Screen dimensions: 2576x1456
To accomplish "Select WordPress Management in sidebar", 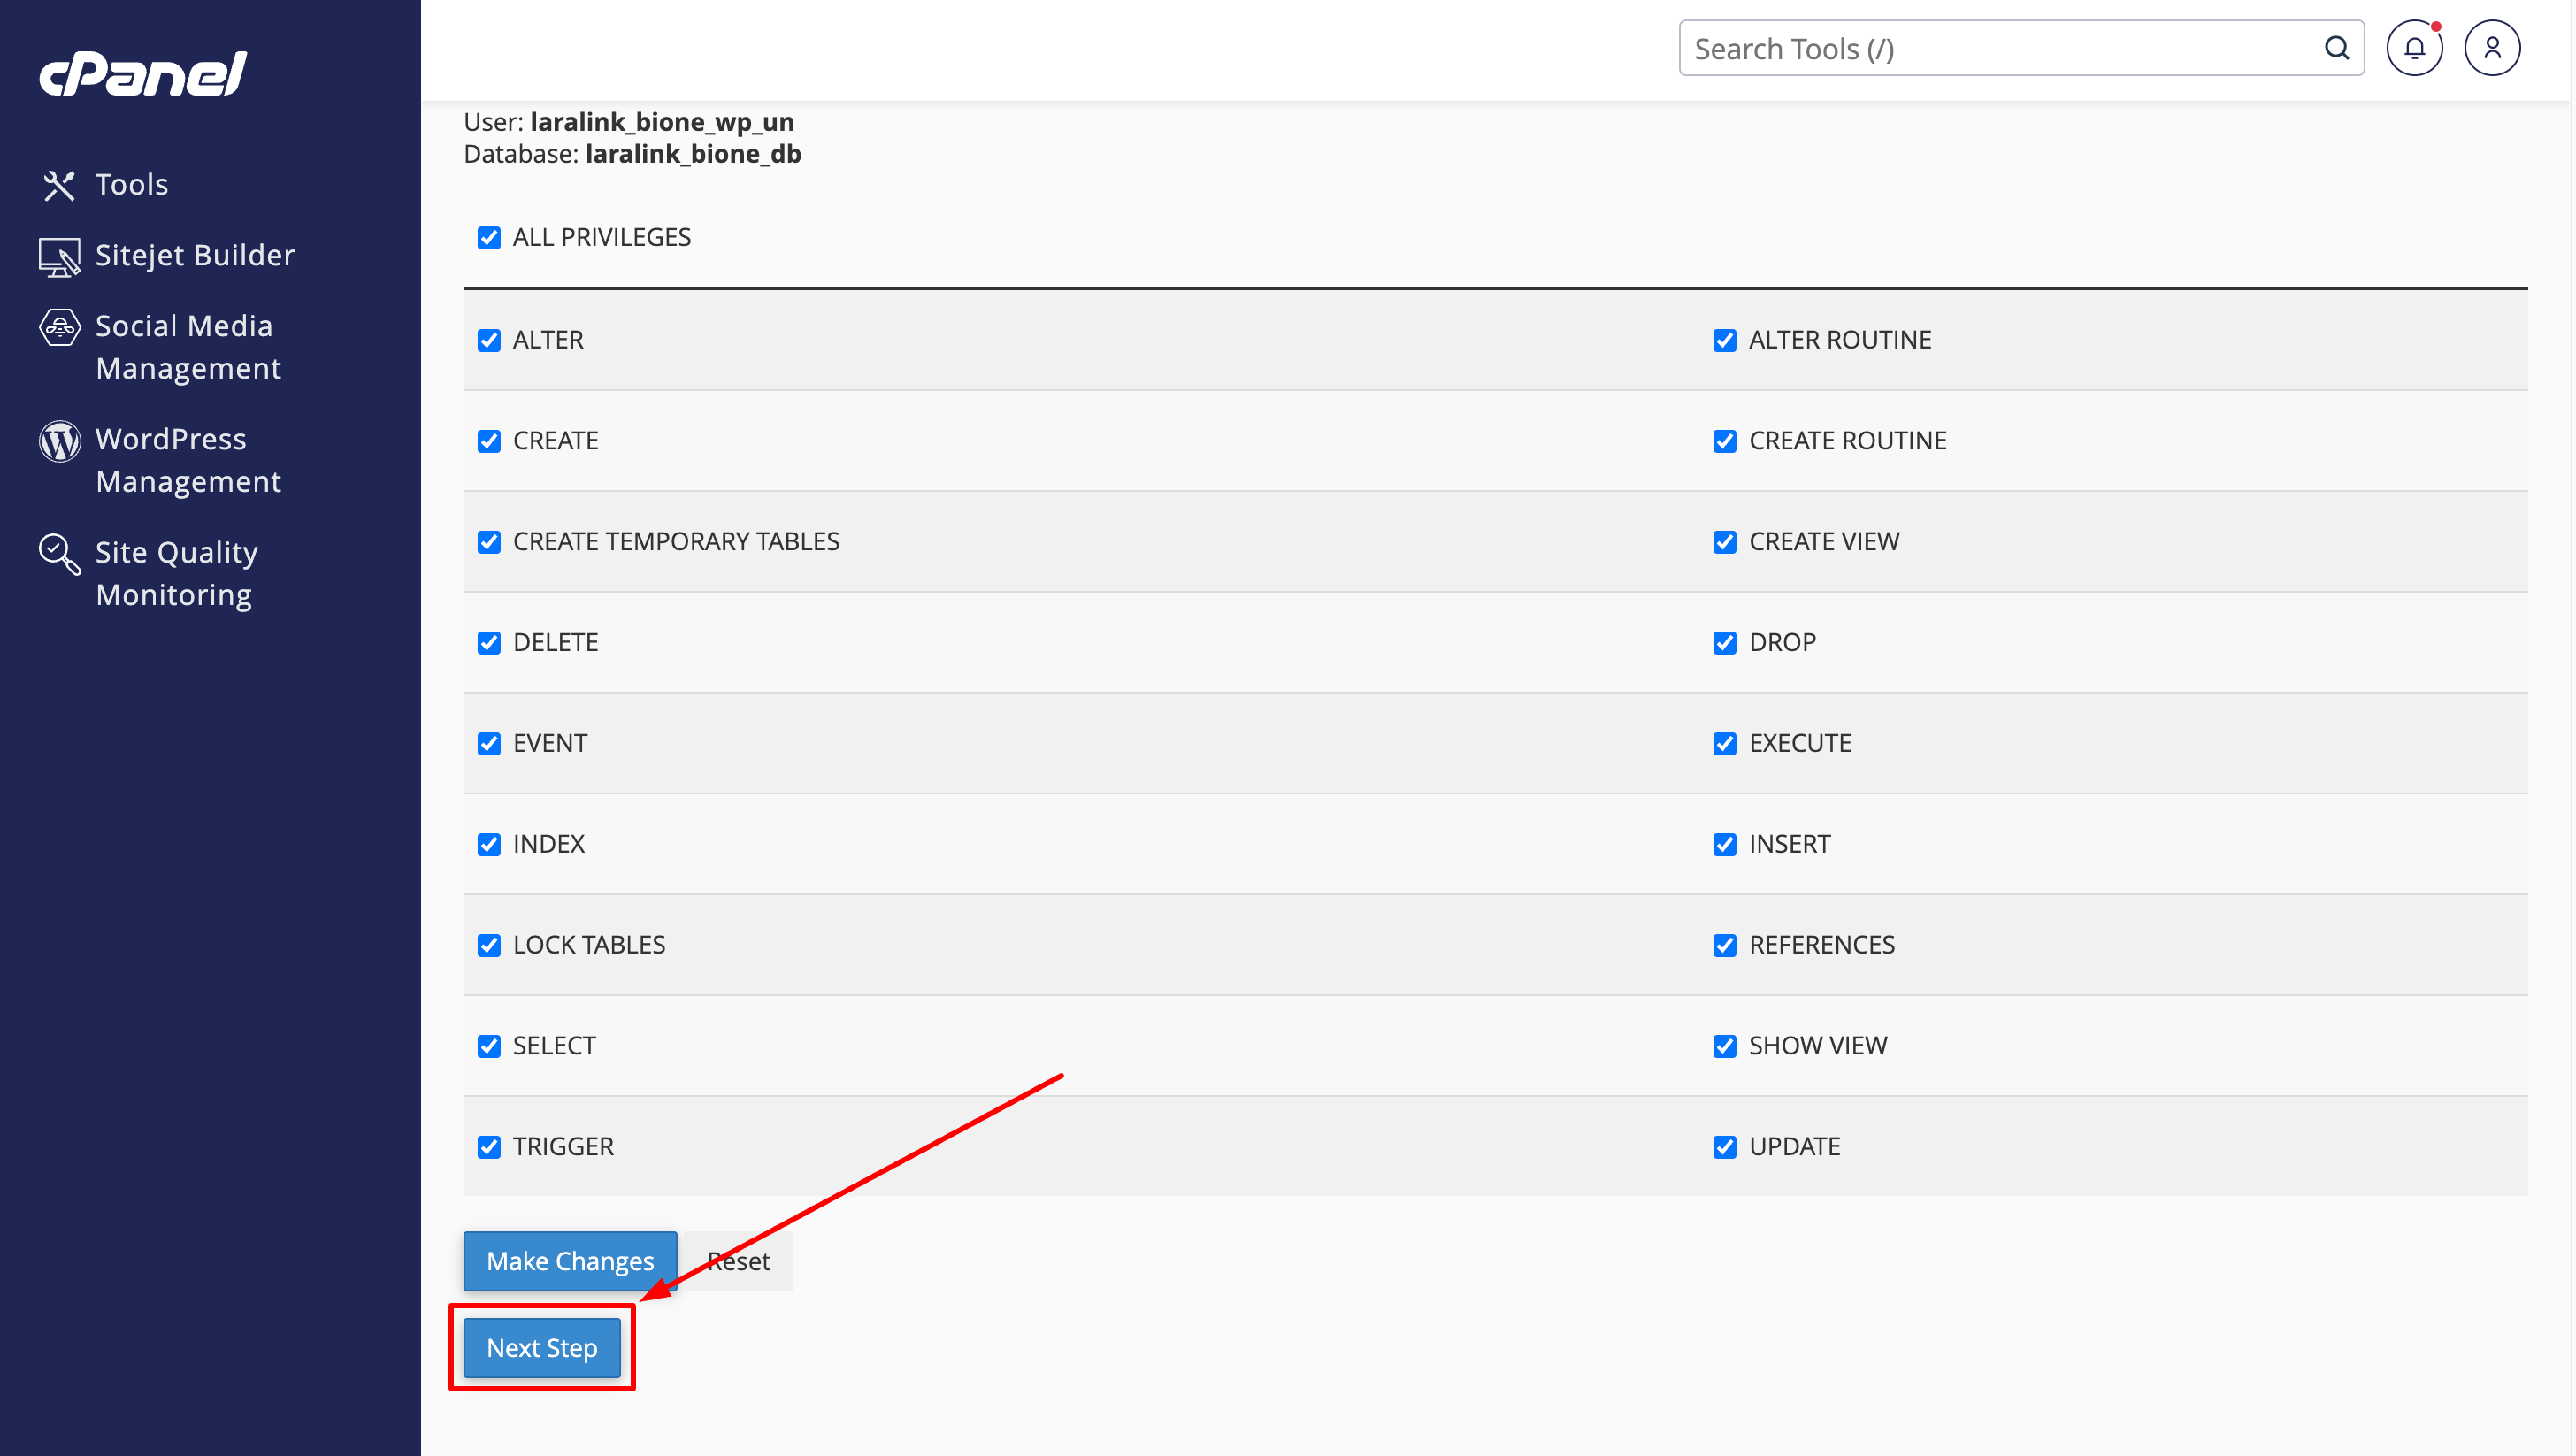I will (188, 460).
